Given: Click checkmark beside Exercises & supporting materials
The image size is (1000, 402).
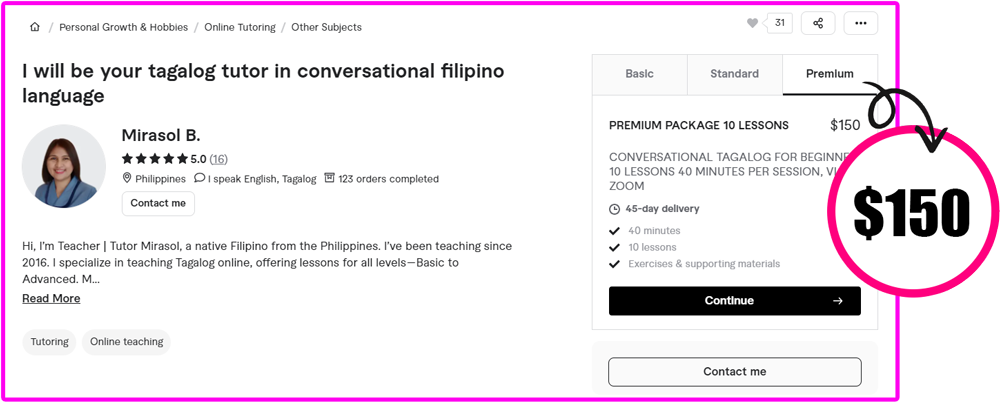Looking at the screenshot, I should (x=615, y=264).
